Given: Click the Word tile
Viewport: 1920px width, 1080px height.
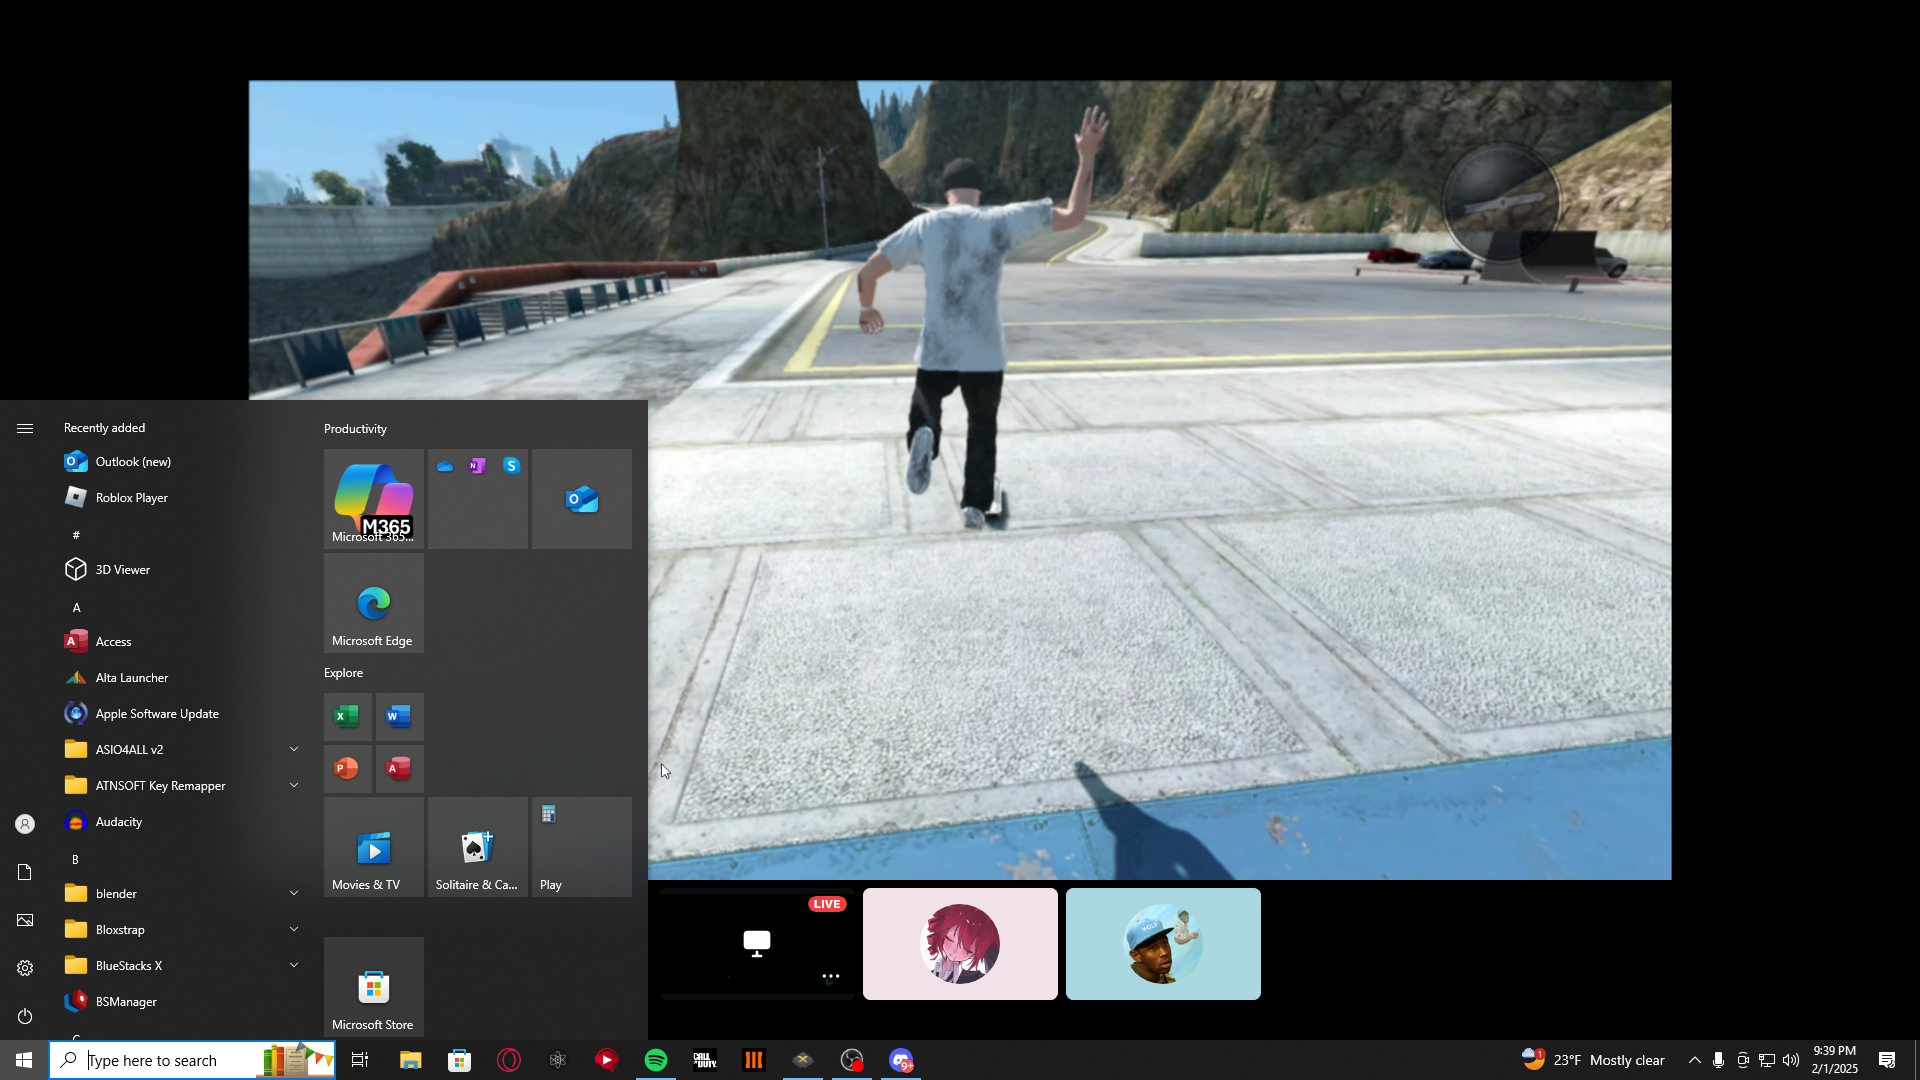Looking at the screenshot, I should click(x=399, y=717).
